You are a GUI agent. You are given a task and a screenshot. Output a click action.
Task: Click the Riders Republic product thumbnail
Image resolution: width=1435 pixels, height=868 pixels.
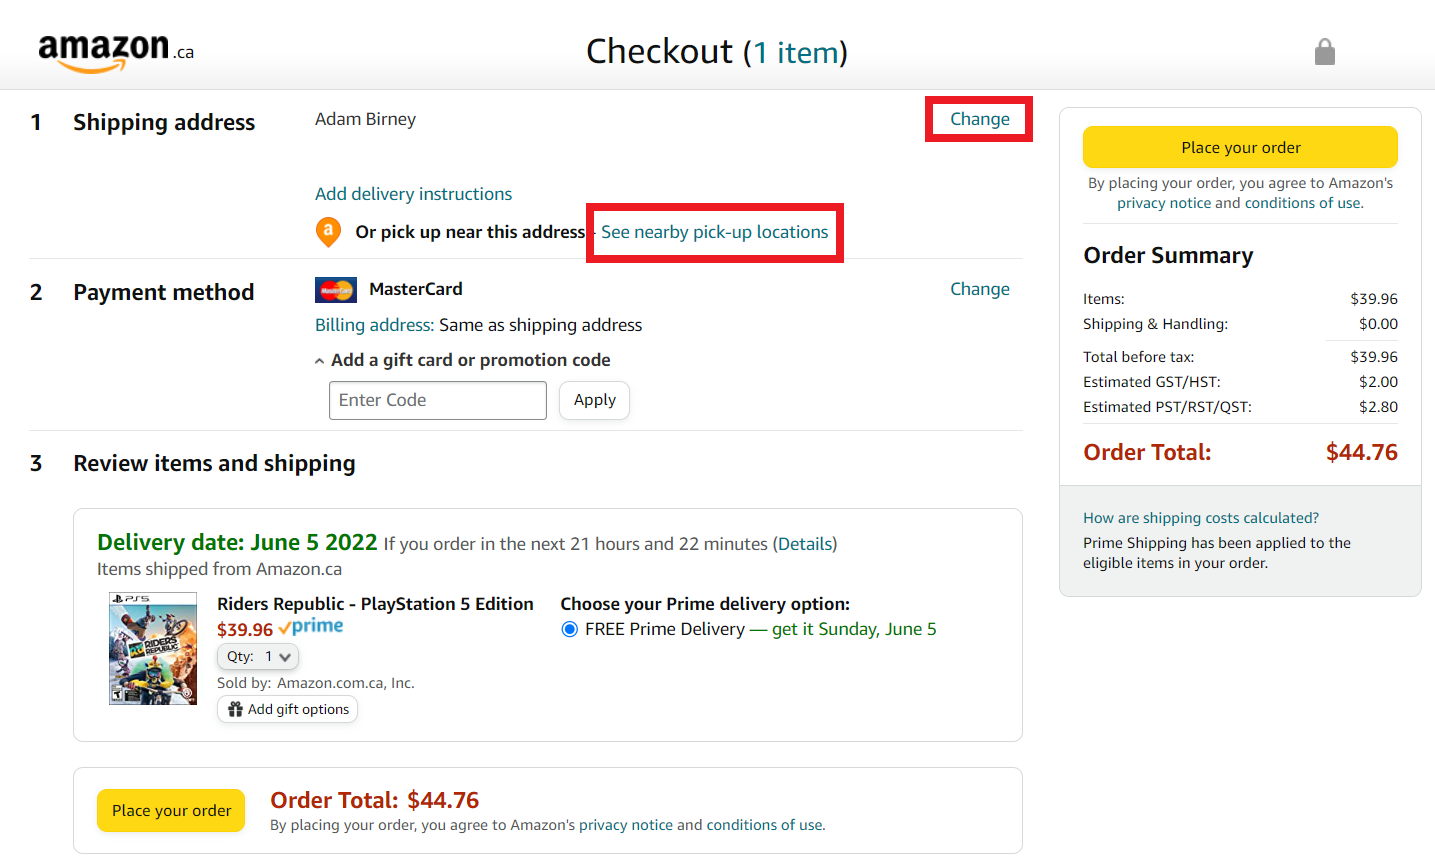[x=152, y=648]
